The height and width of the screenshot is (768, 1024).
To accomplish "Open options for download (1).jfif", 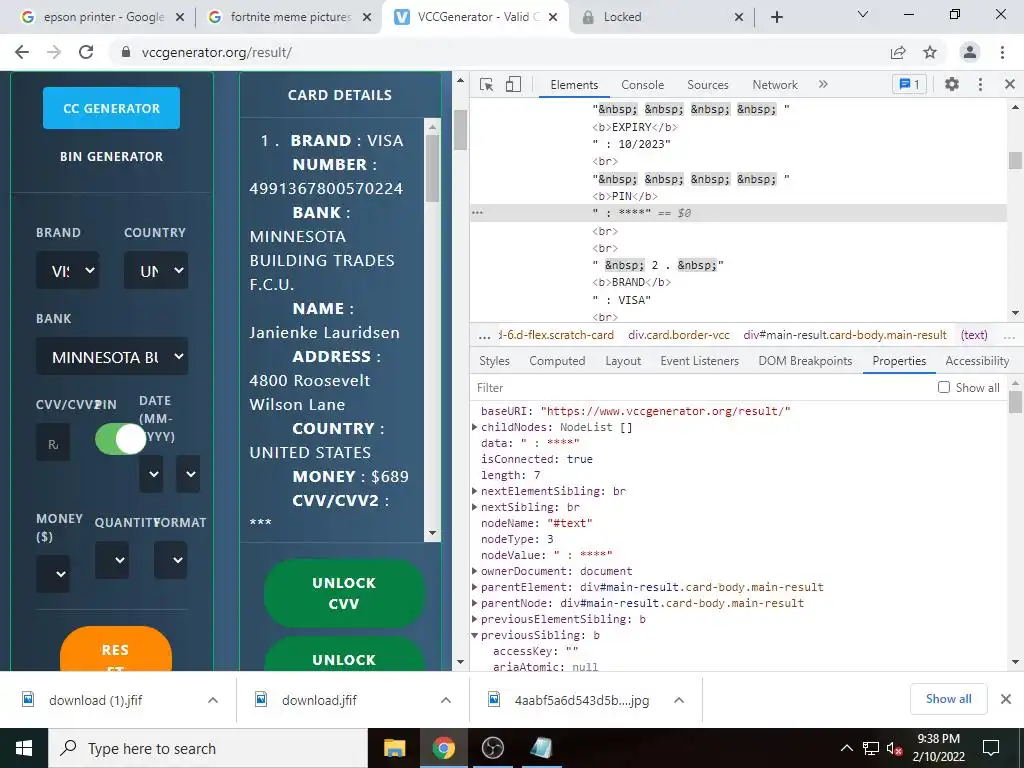I will point(213,700).
